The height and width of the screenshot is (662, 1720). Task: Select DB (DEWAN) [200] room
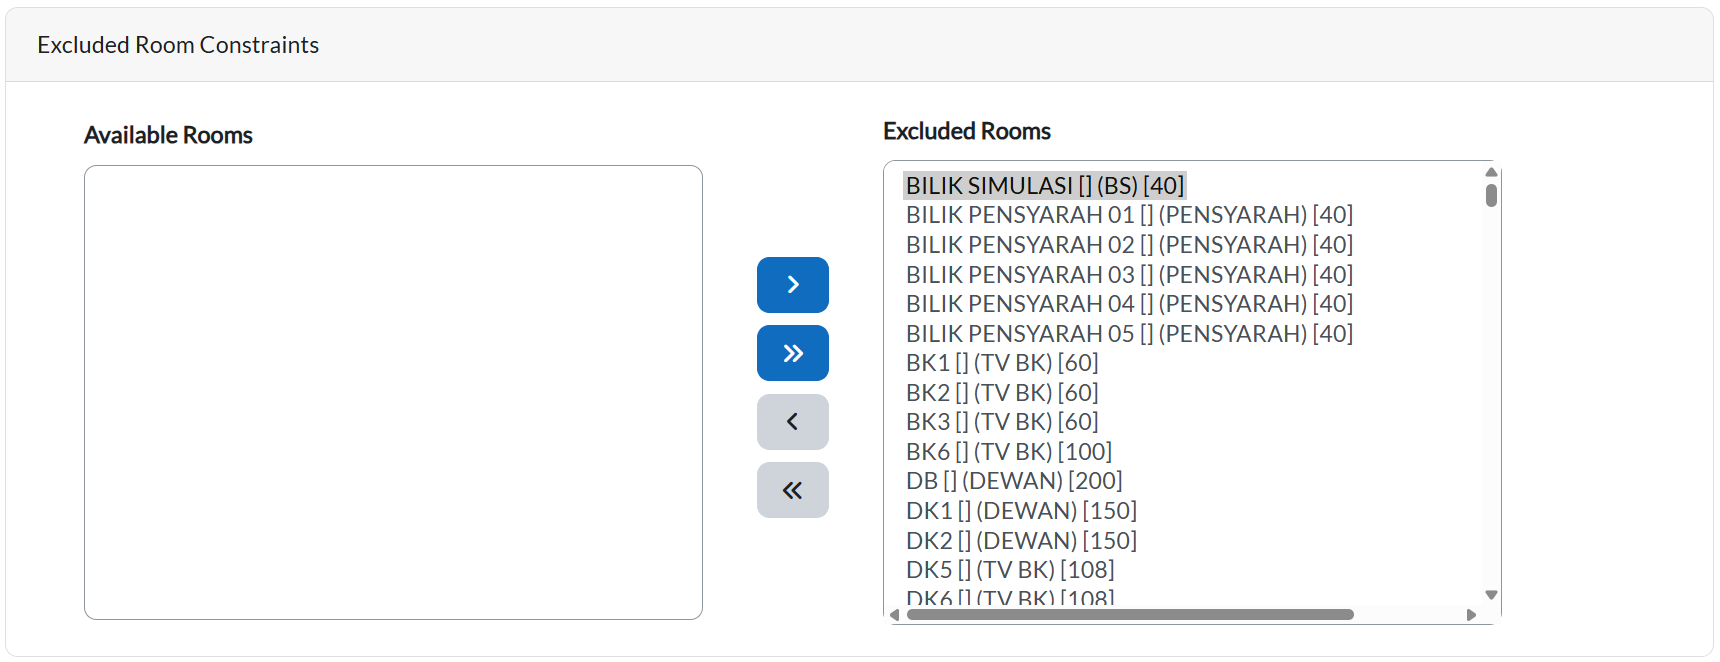(1013, 481)
